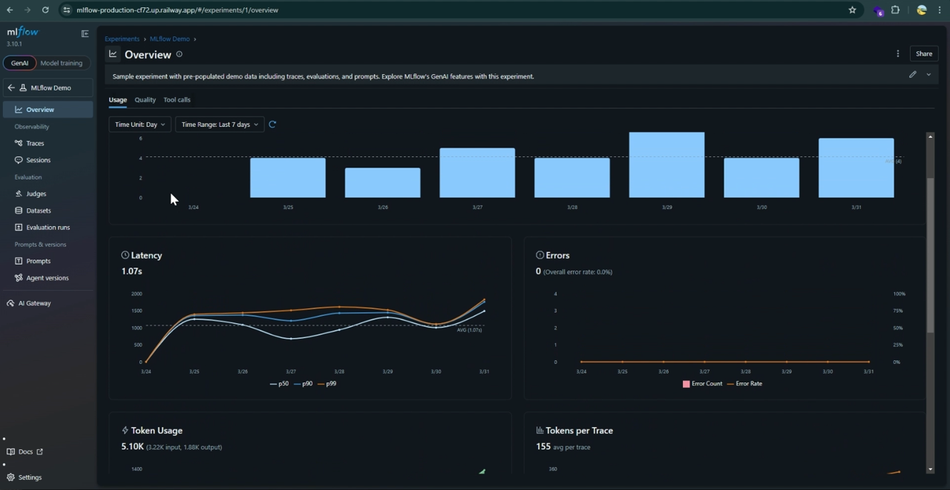Open Datasets in the sidebar
The width and height of the screenshot is (950, 490).
point(48,211)
